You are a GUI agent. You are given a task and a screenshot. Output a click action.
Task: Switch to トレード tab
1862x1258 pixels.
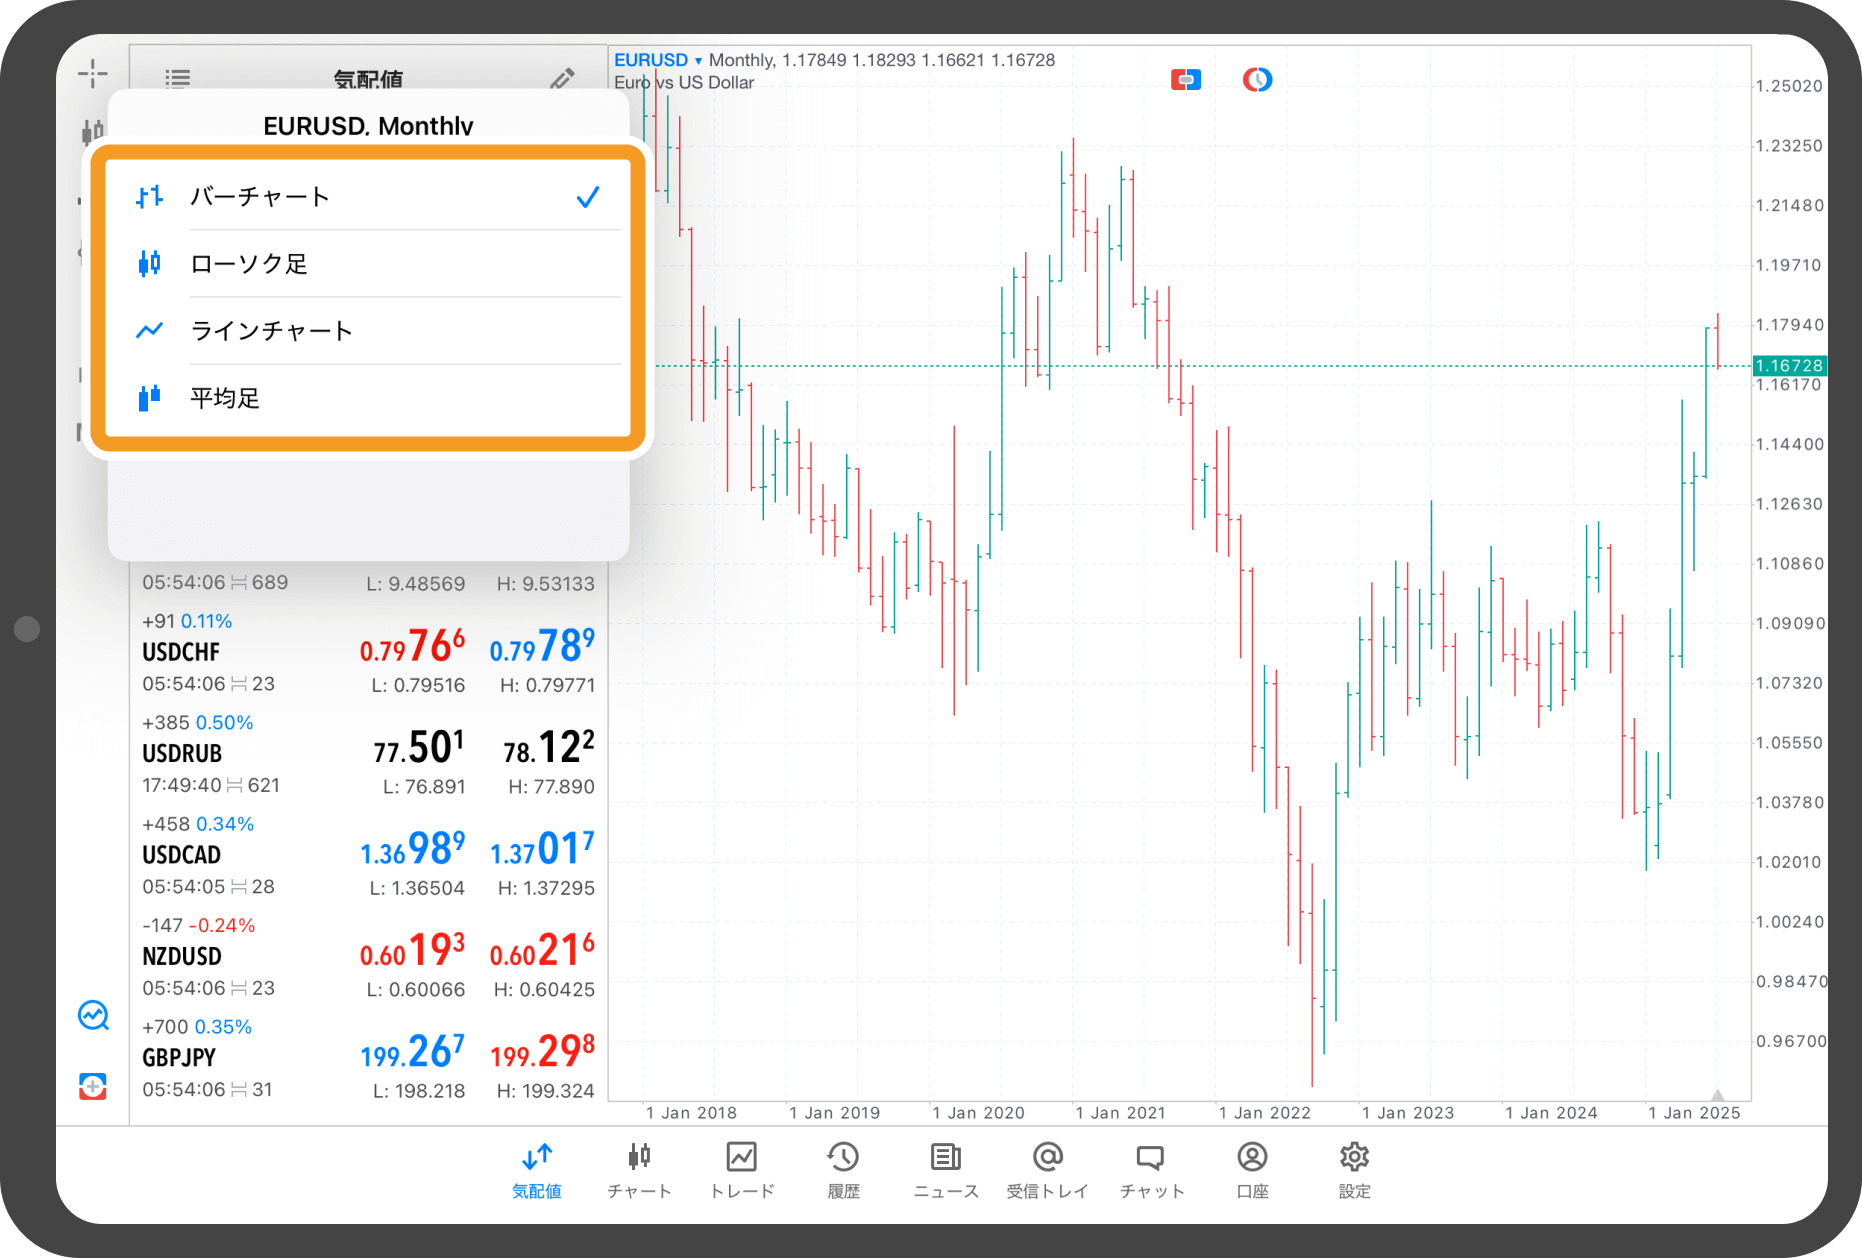point(742,1170)
